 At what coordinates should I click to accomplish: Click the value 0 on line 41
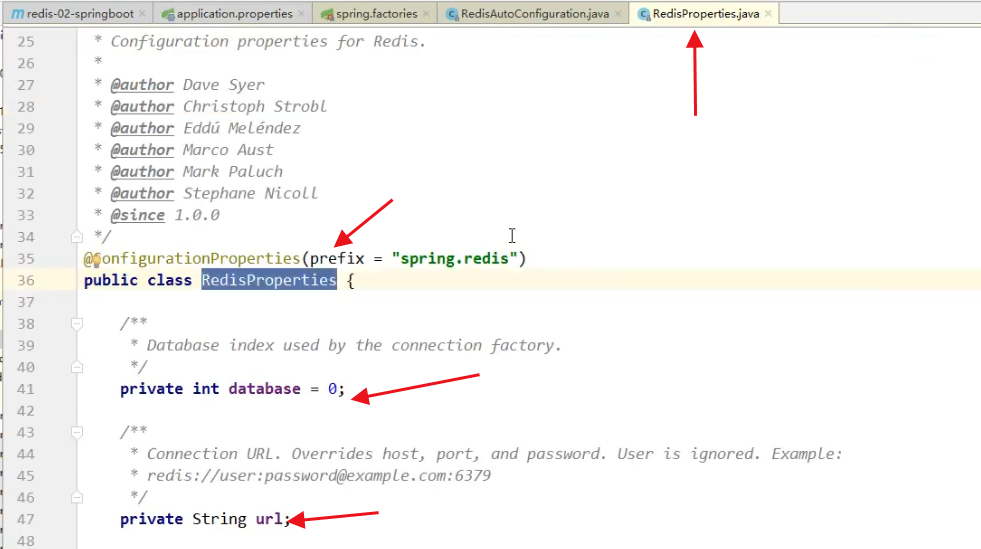click(332, 389)
